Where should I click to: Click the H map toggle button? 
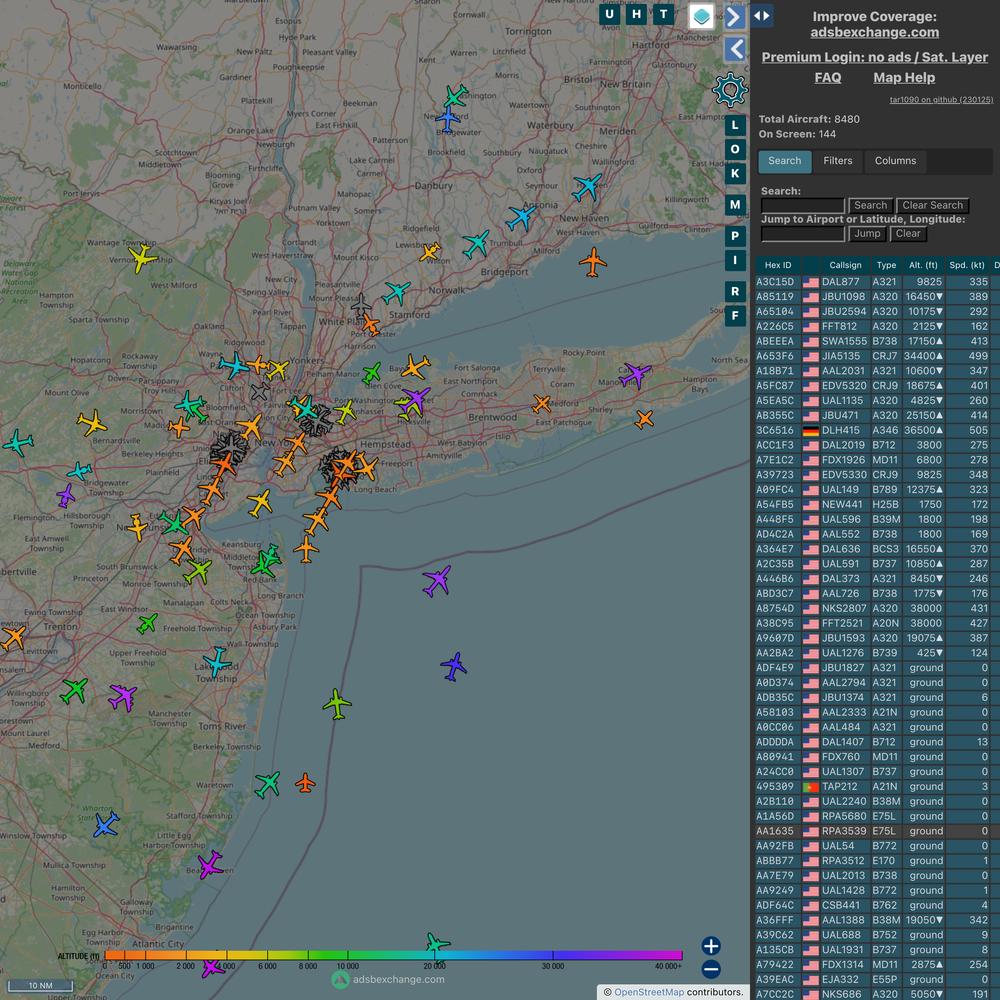[636, 14]
